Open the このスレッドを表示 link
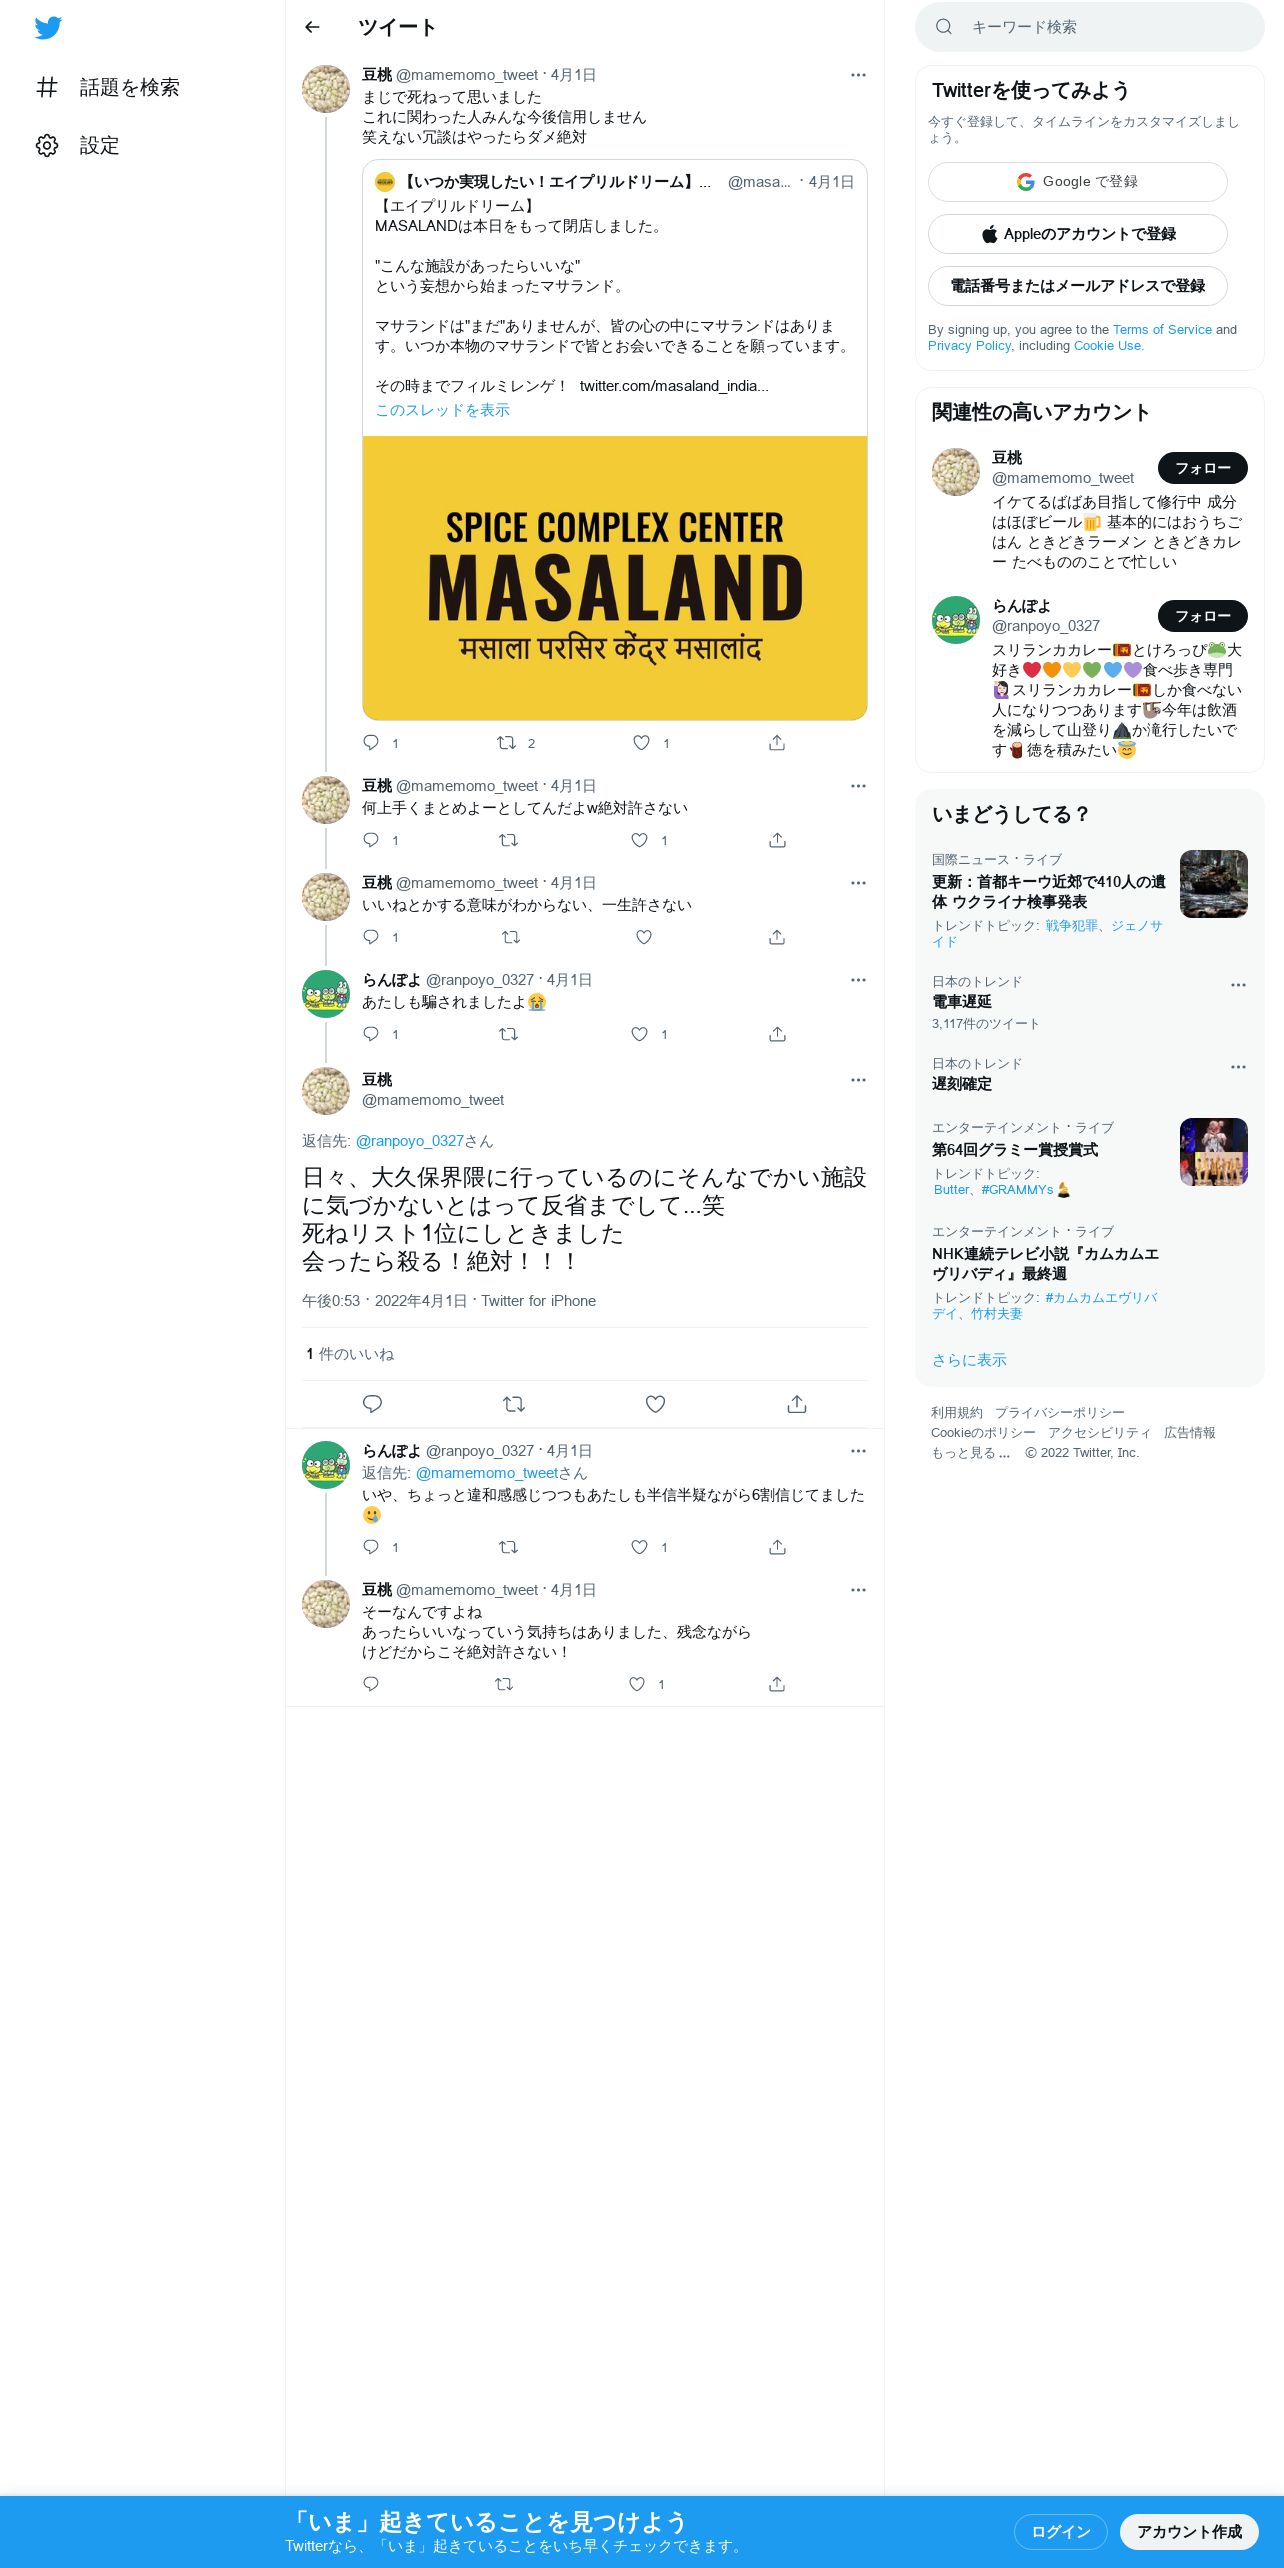 (x=442, y=410)
